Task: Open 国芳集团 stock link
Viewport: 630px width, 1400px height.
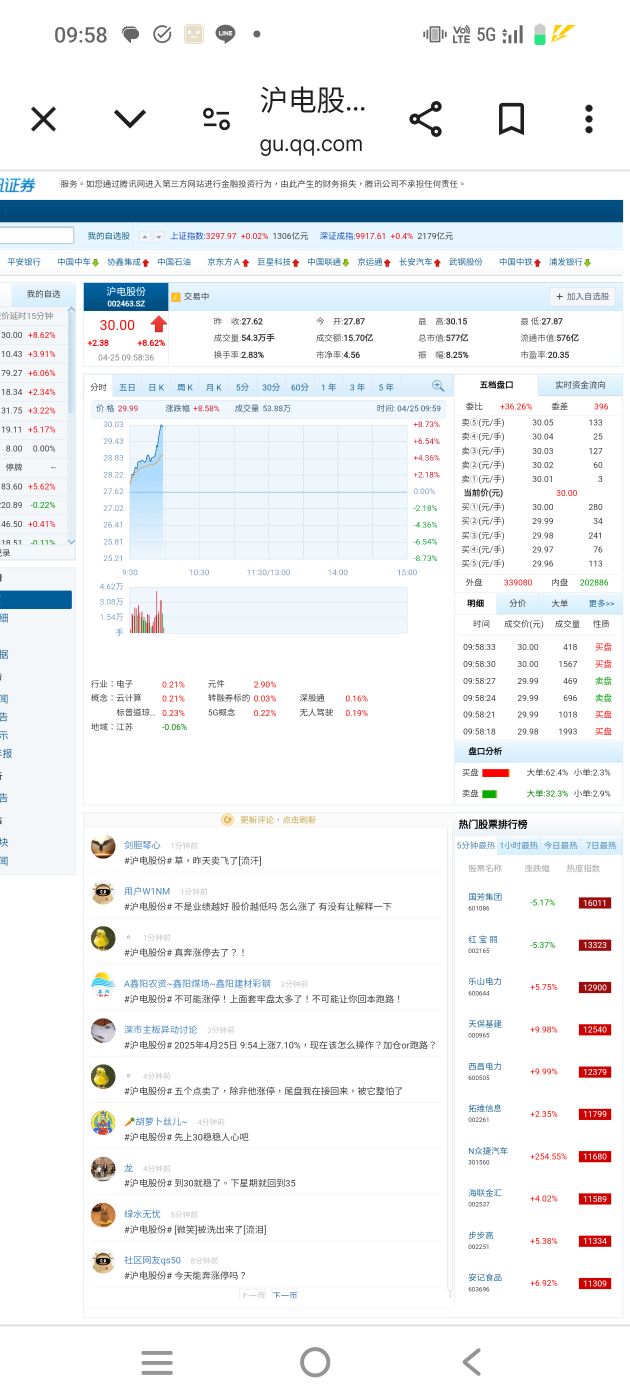Action: click(x=485, y=897)
